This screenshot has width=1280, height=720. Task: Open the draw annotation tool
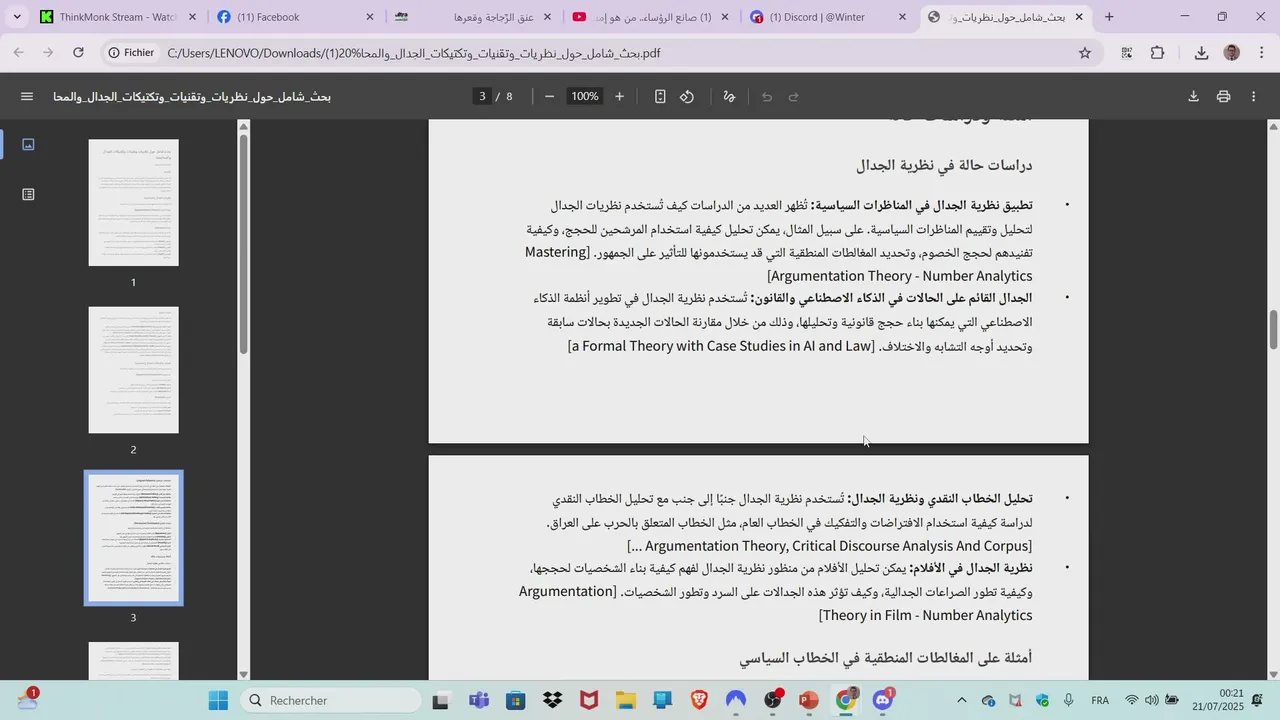729,97
